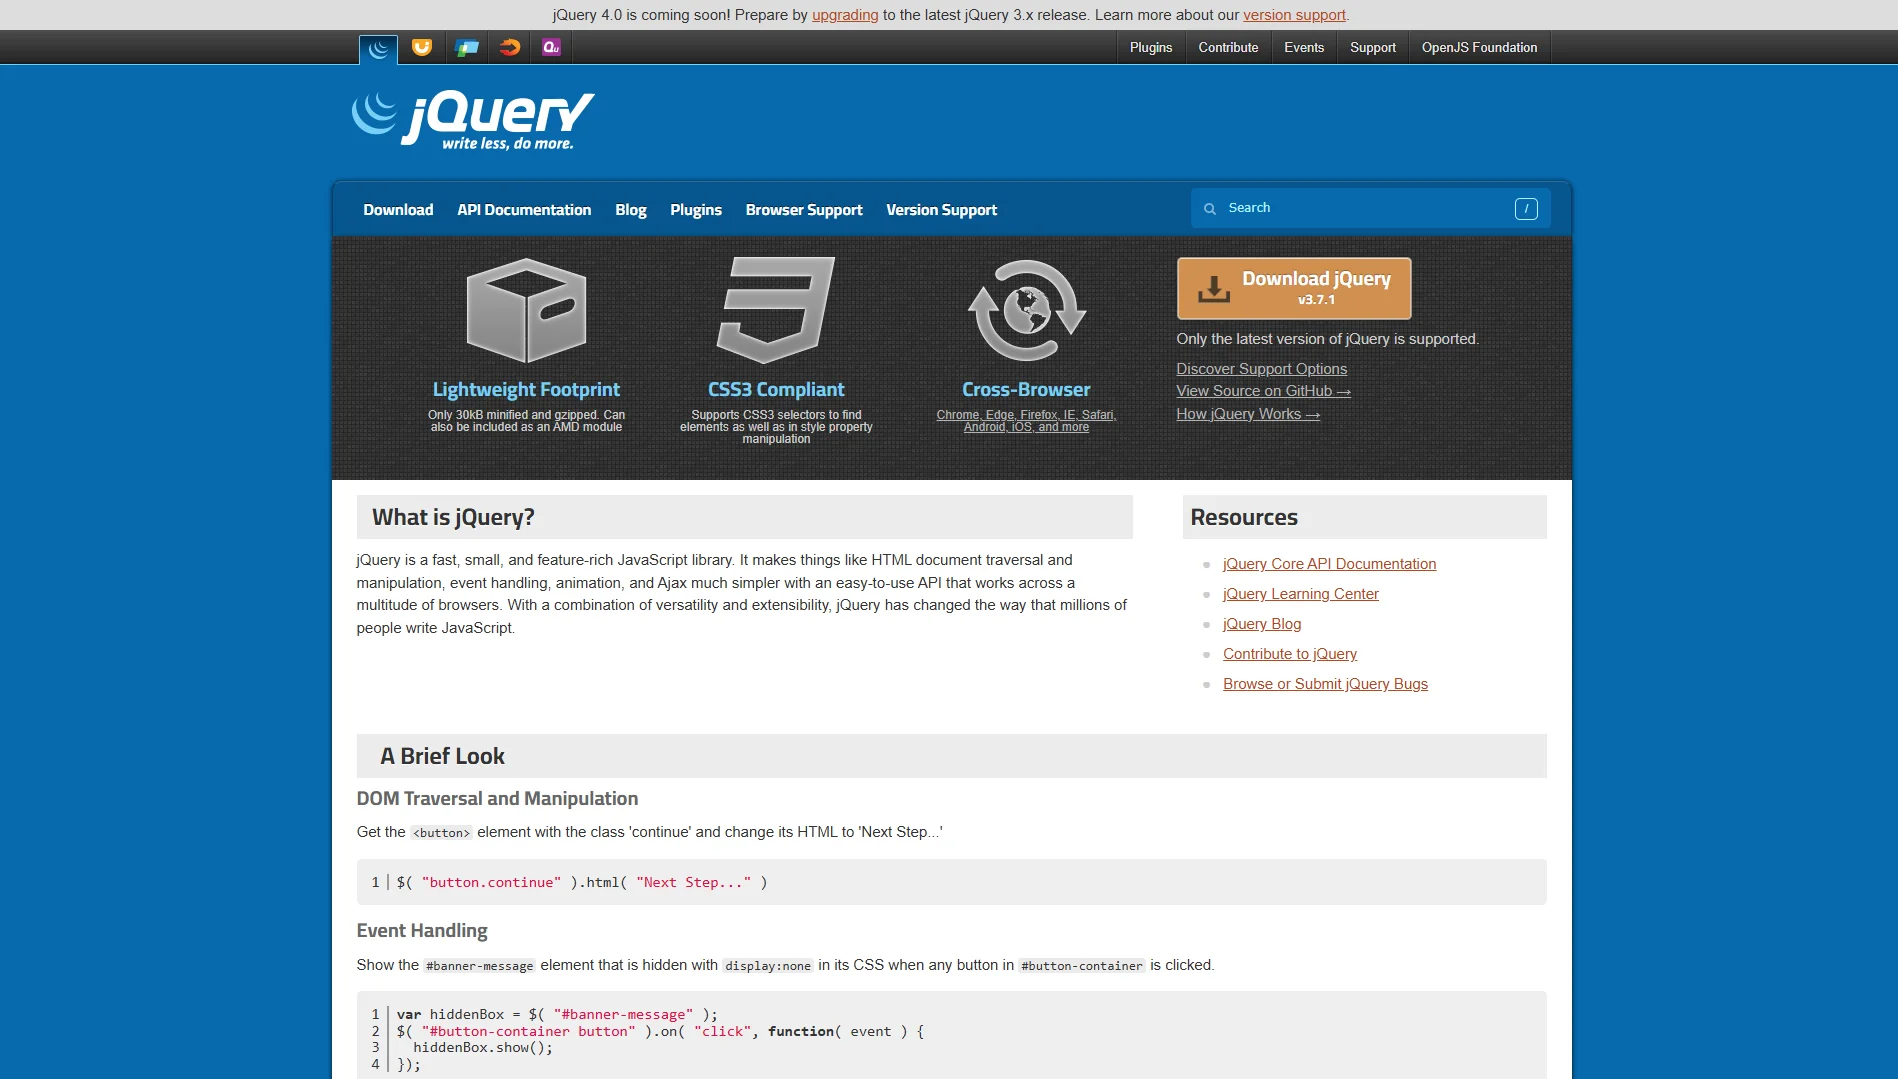Click the #button-container inline code
1898x1079 pixels.
click(x=1081, y=966)
